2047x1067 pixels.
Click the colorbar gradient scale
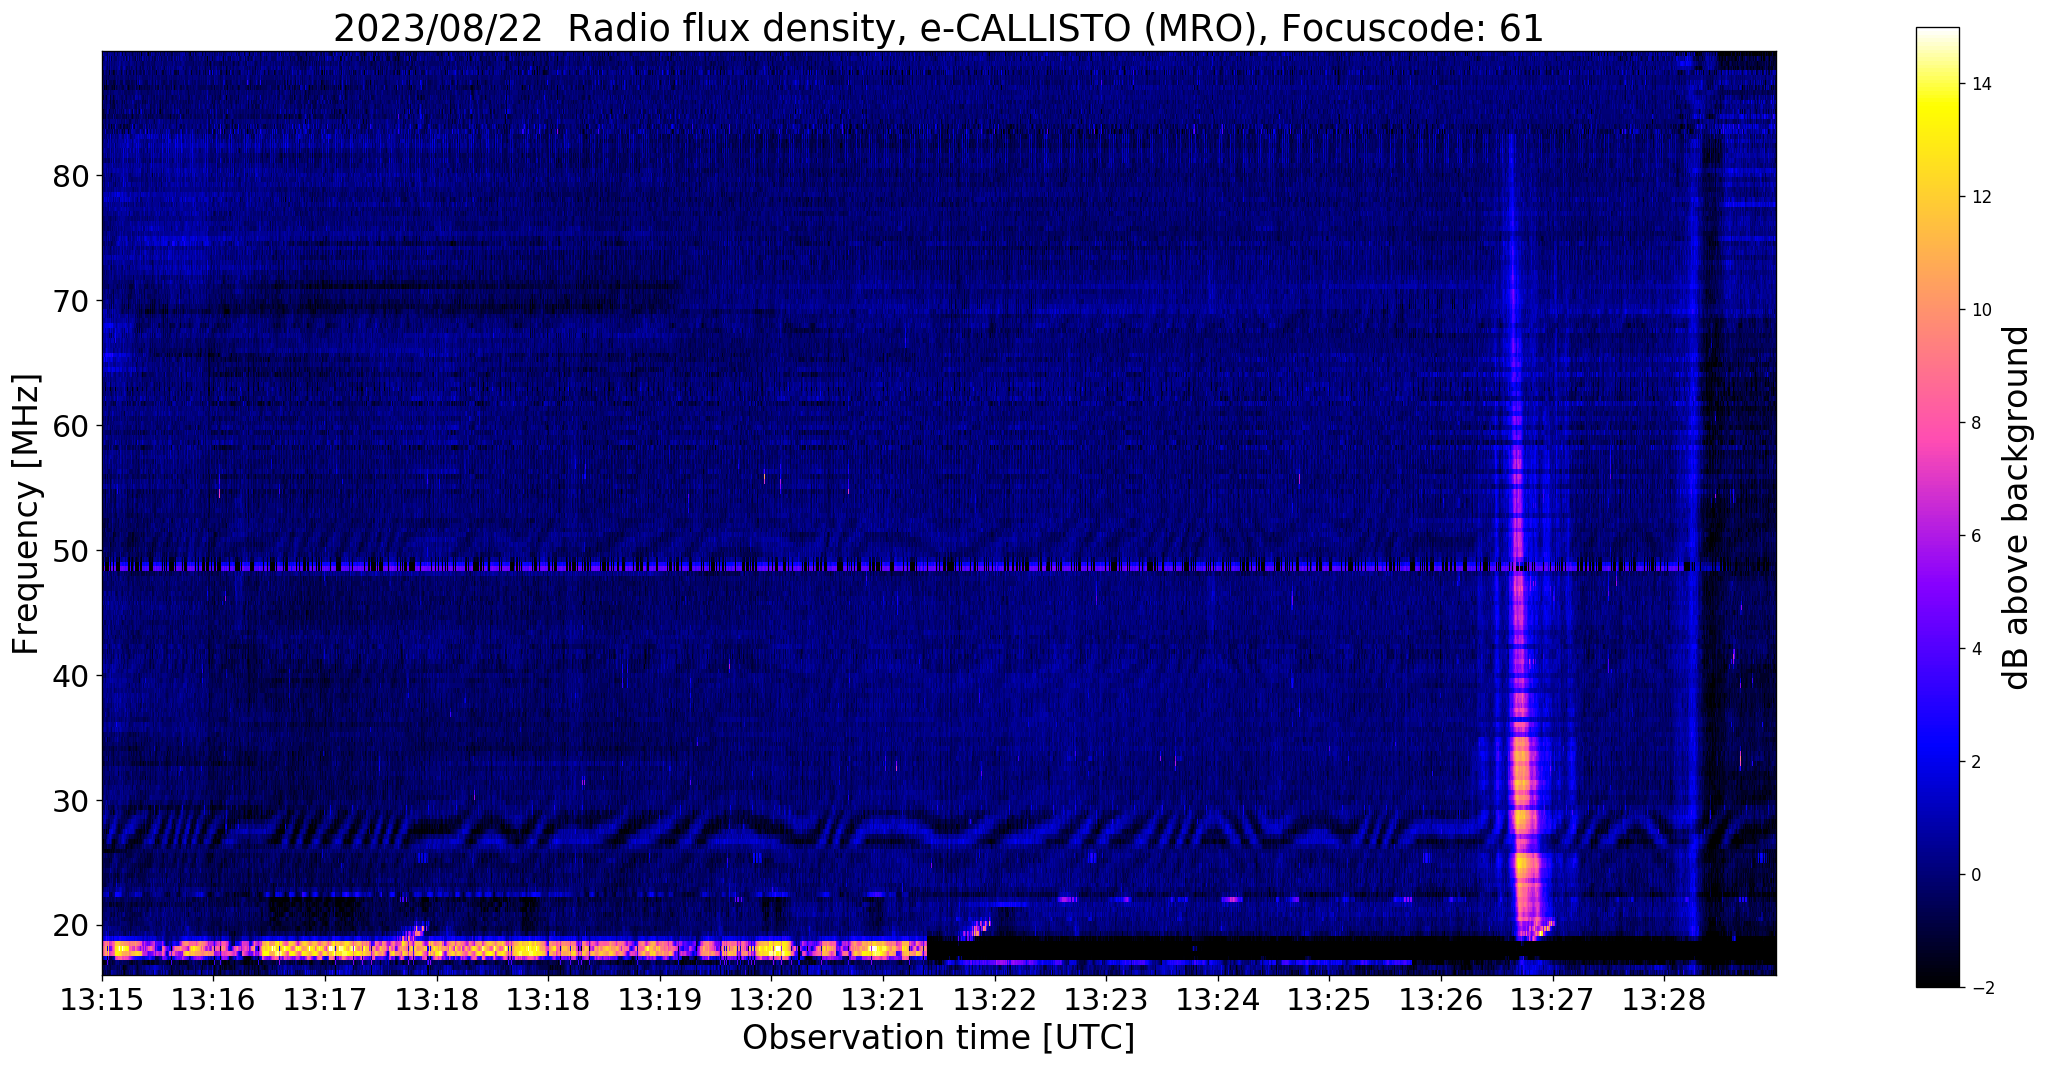[1937, 508]
